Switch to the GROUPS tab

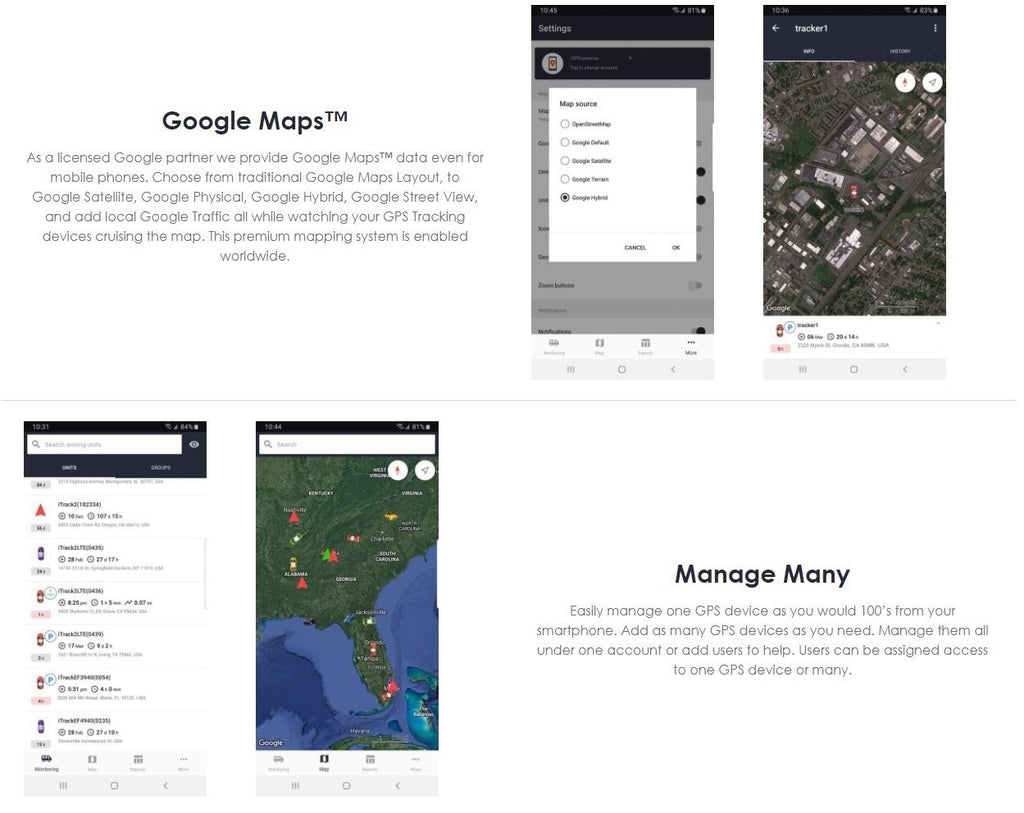tap(160, 467)
